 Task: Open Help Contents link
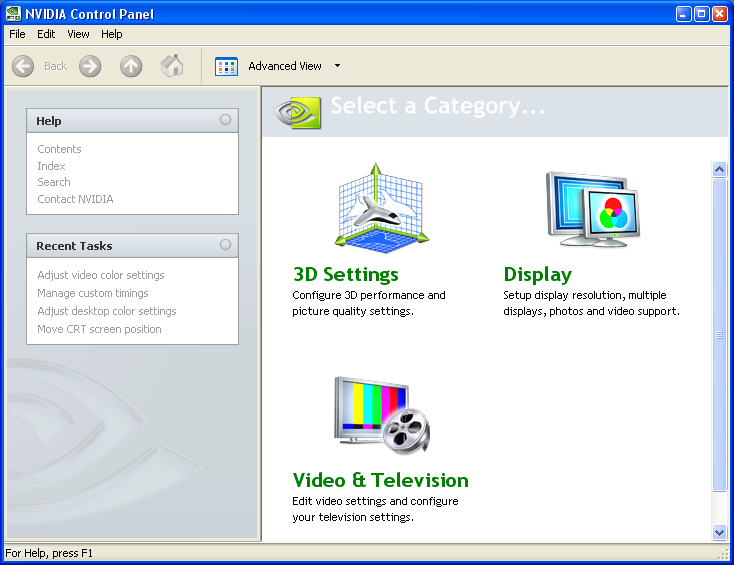59,149
